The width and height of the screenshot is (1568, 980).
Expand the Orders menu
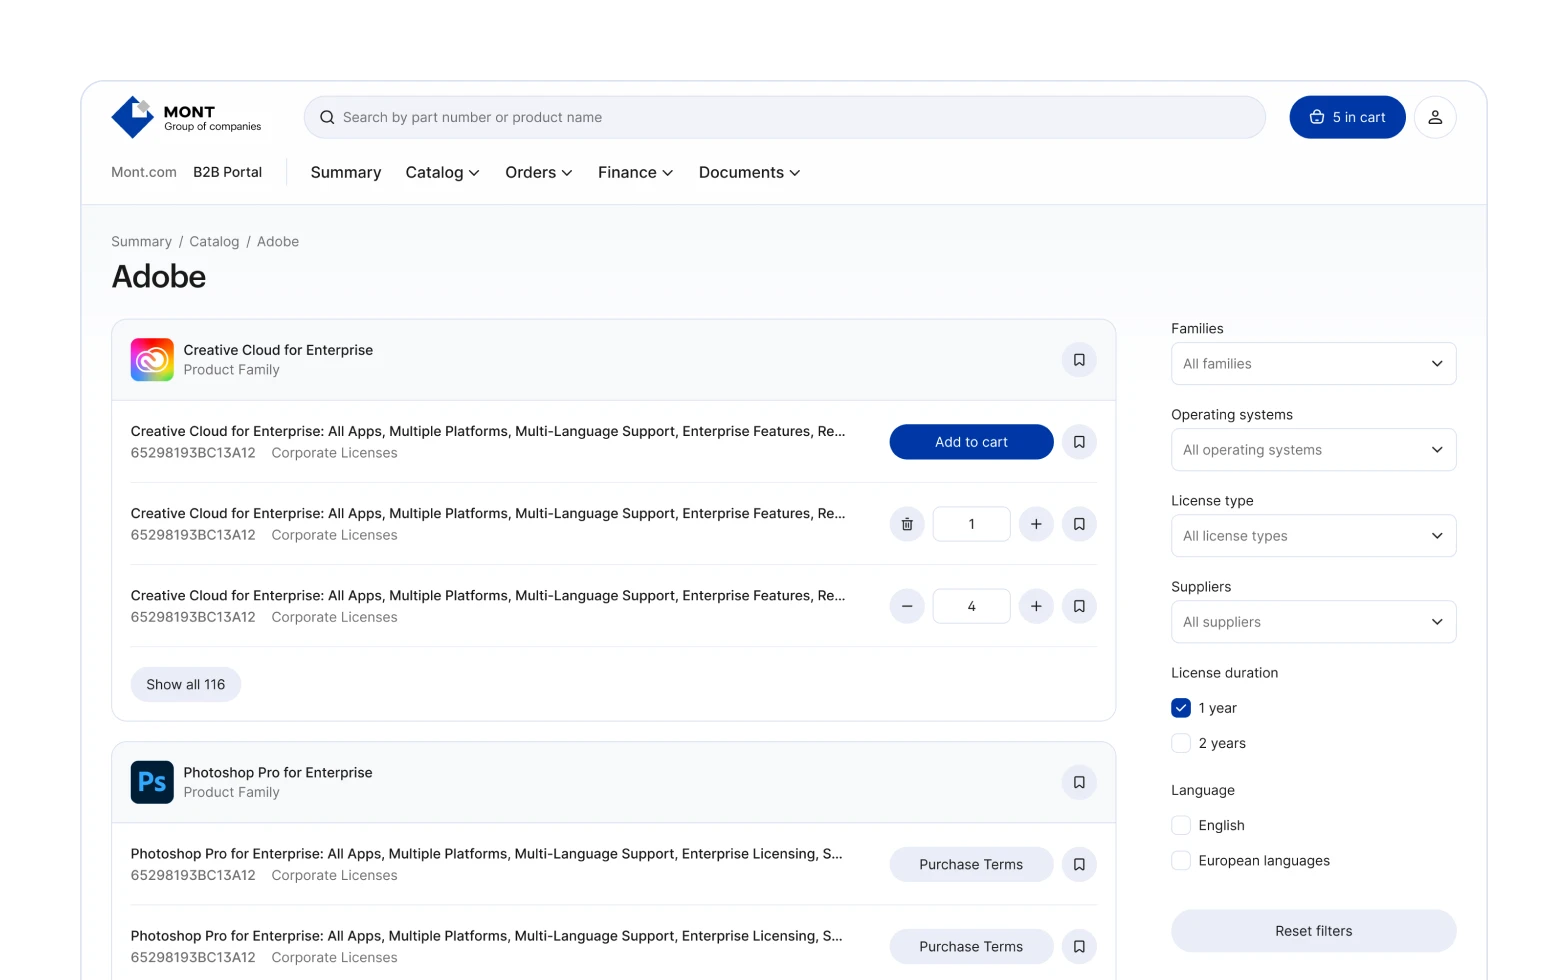pos(538,172)
